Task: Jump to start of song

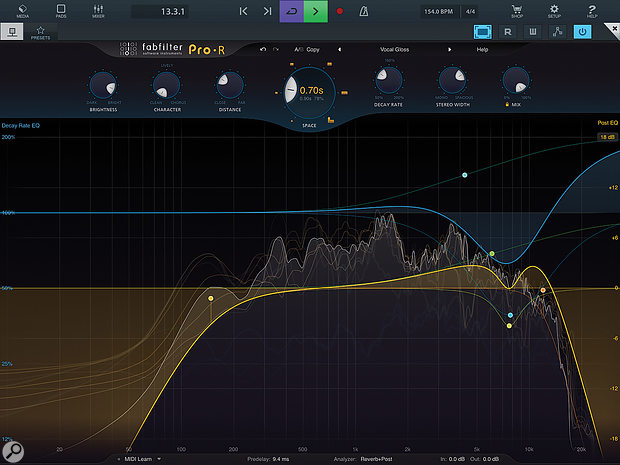Action: pyautogui.click(x=243, y=11)
